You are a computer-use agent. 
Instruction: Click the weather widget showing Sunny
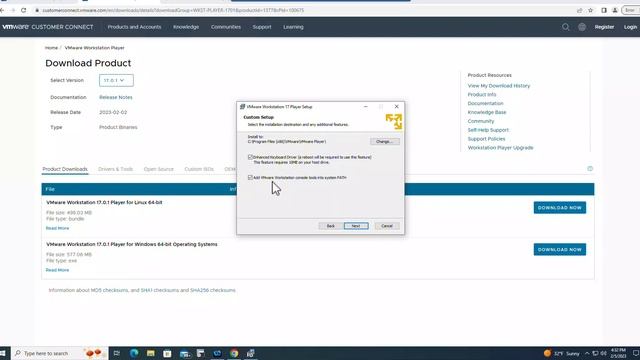coord(562,353)
